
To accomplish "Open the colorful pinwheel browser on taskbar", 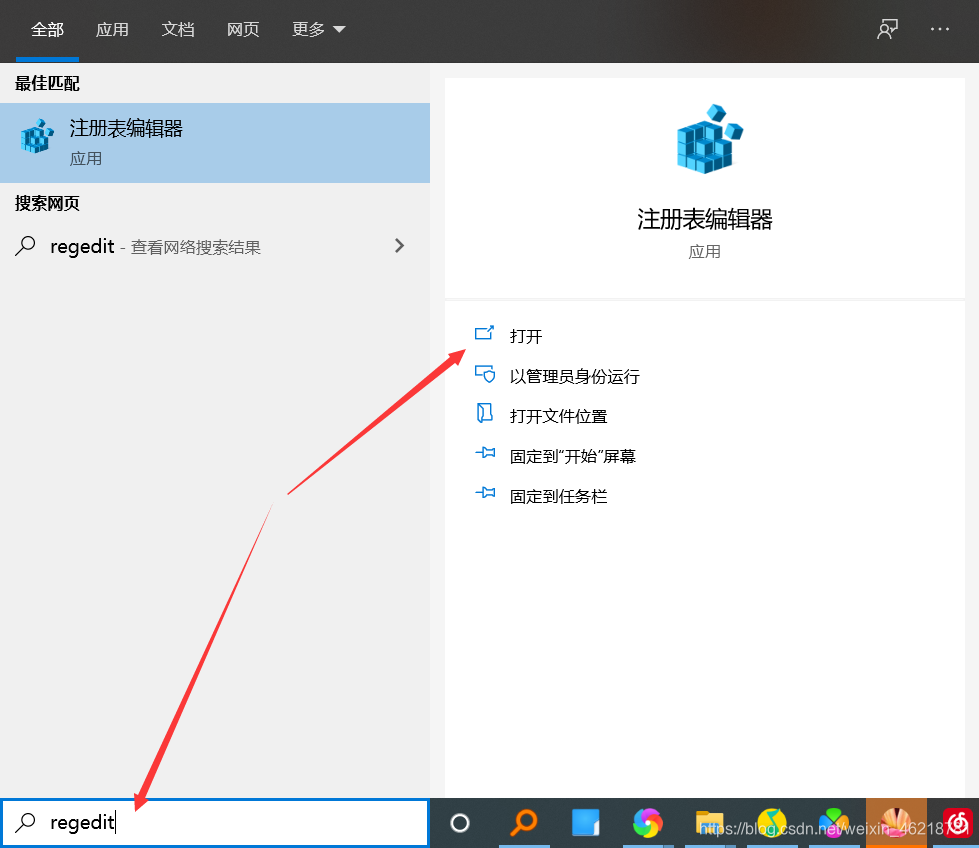I will pos(647,822).
